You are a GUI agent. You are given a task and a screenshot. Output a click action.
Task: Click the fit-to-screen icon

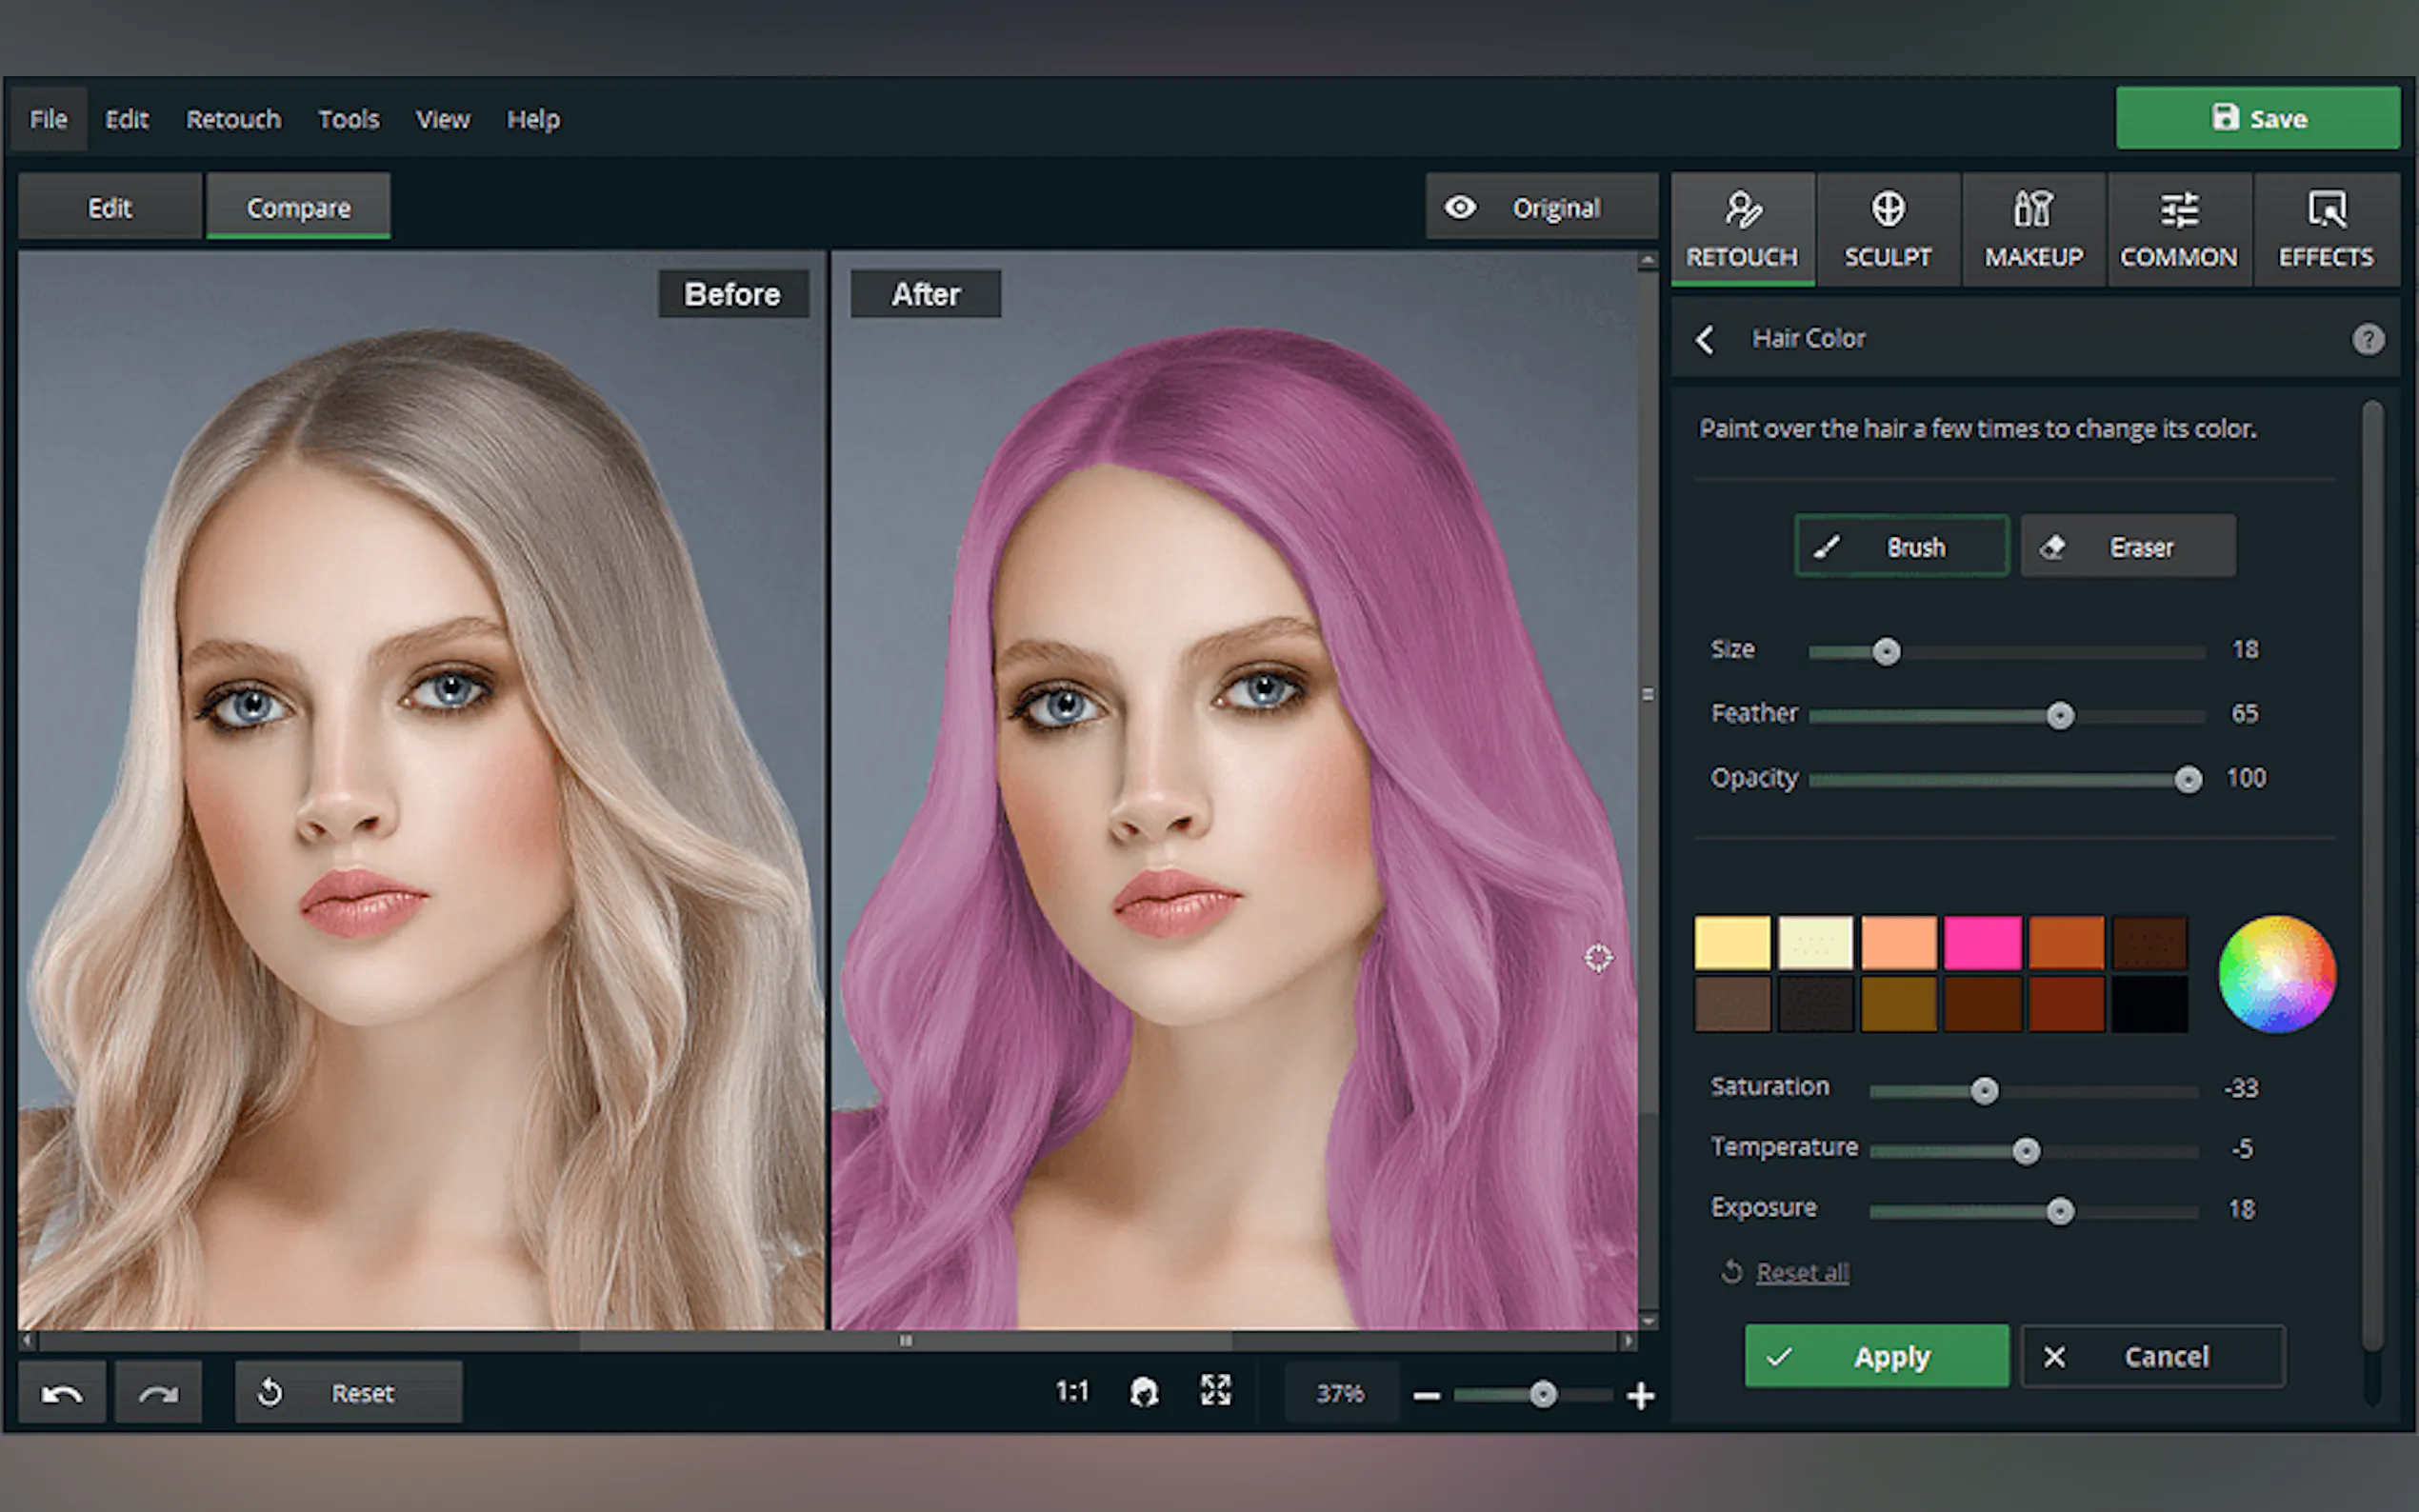coord(1215,1391)
